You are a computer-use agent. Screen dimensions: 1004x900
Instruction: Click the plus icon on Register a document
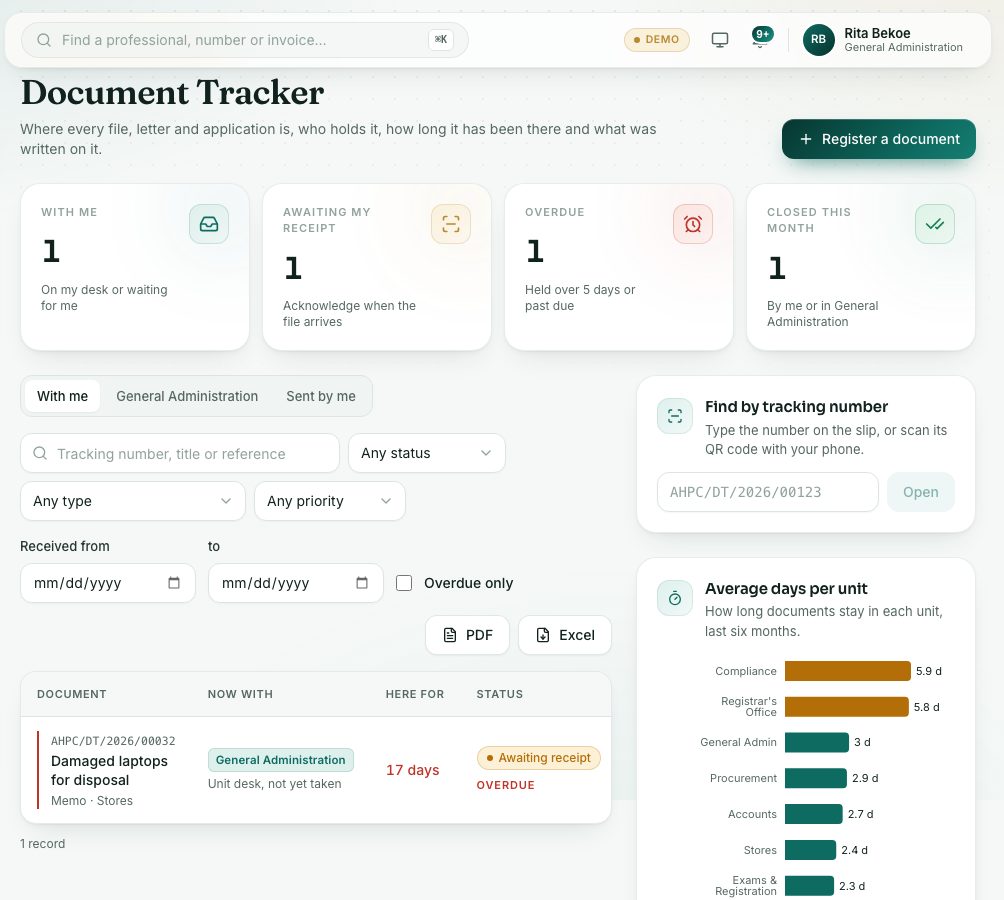click(x=806, y=139)
